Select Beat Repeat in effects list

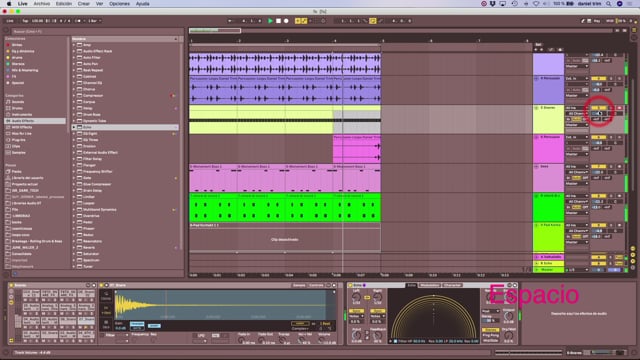93,70
